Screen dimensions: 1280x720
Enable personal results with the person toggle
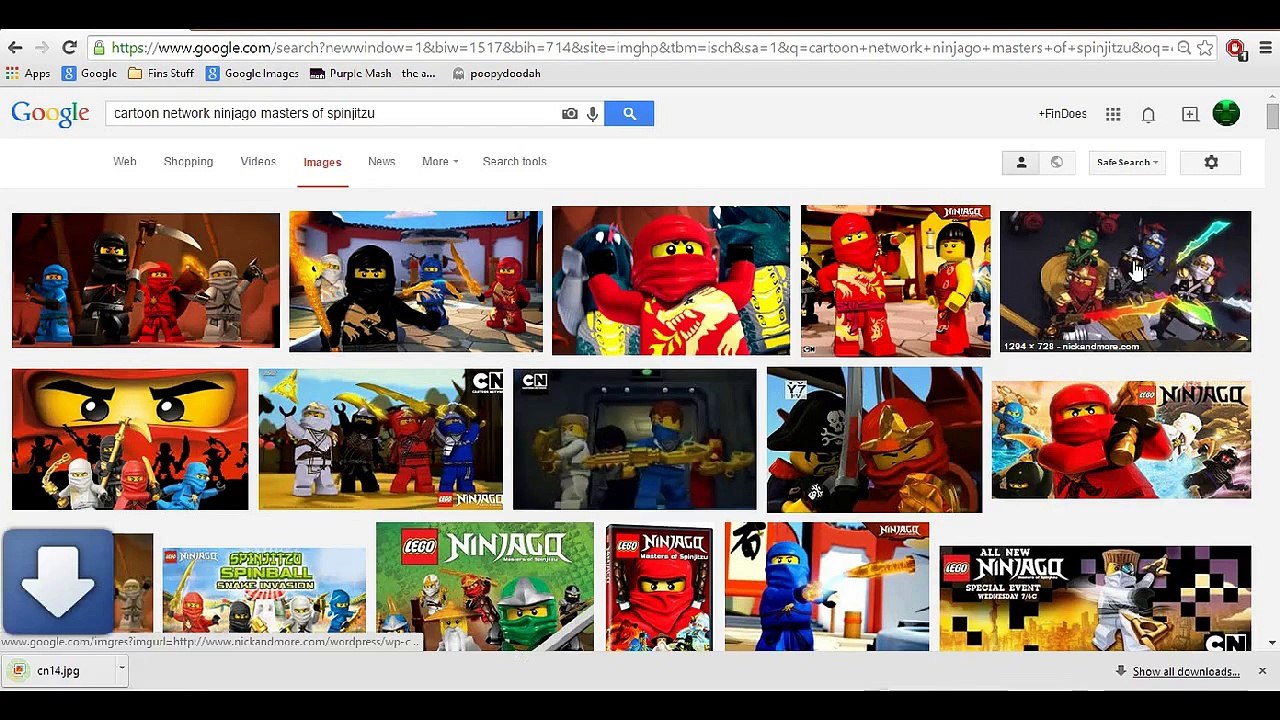(x=1021, y=162)
